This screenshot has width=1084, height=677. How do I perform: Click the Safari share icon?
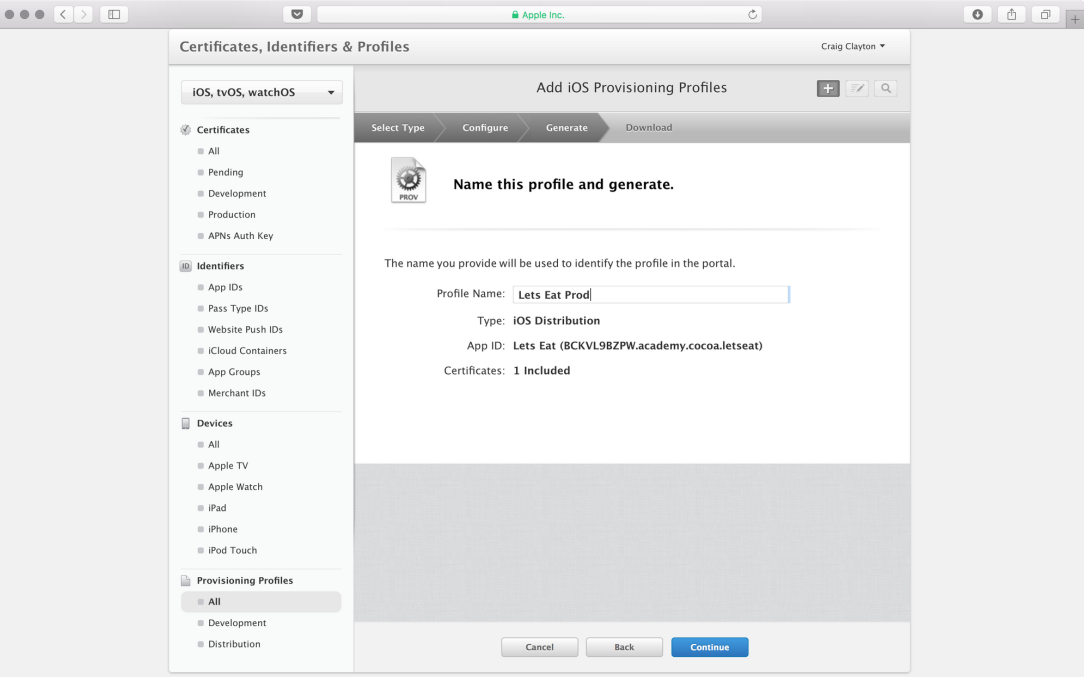(1011, 15)
